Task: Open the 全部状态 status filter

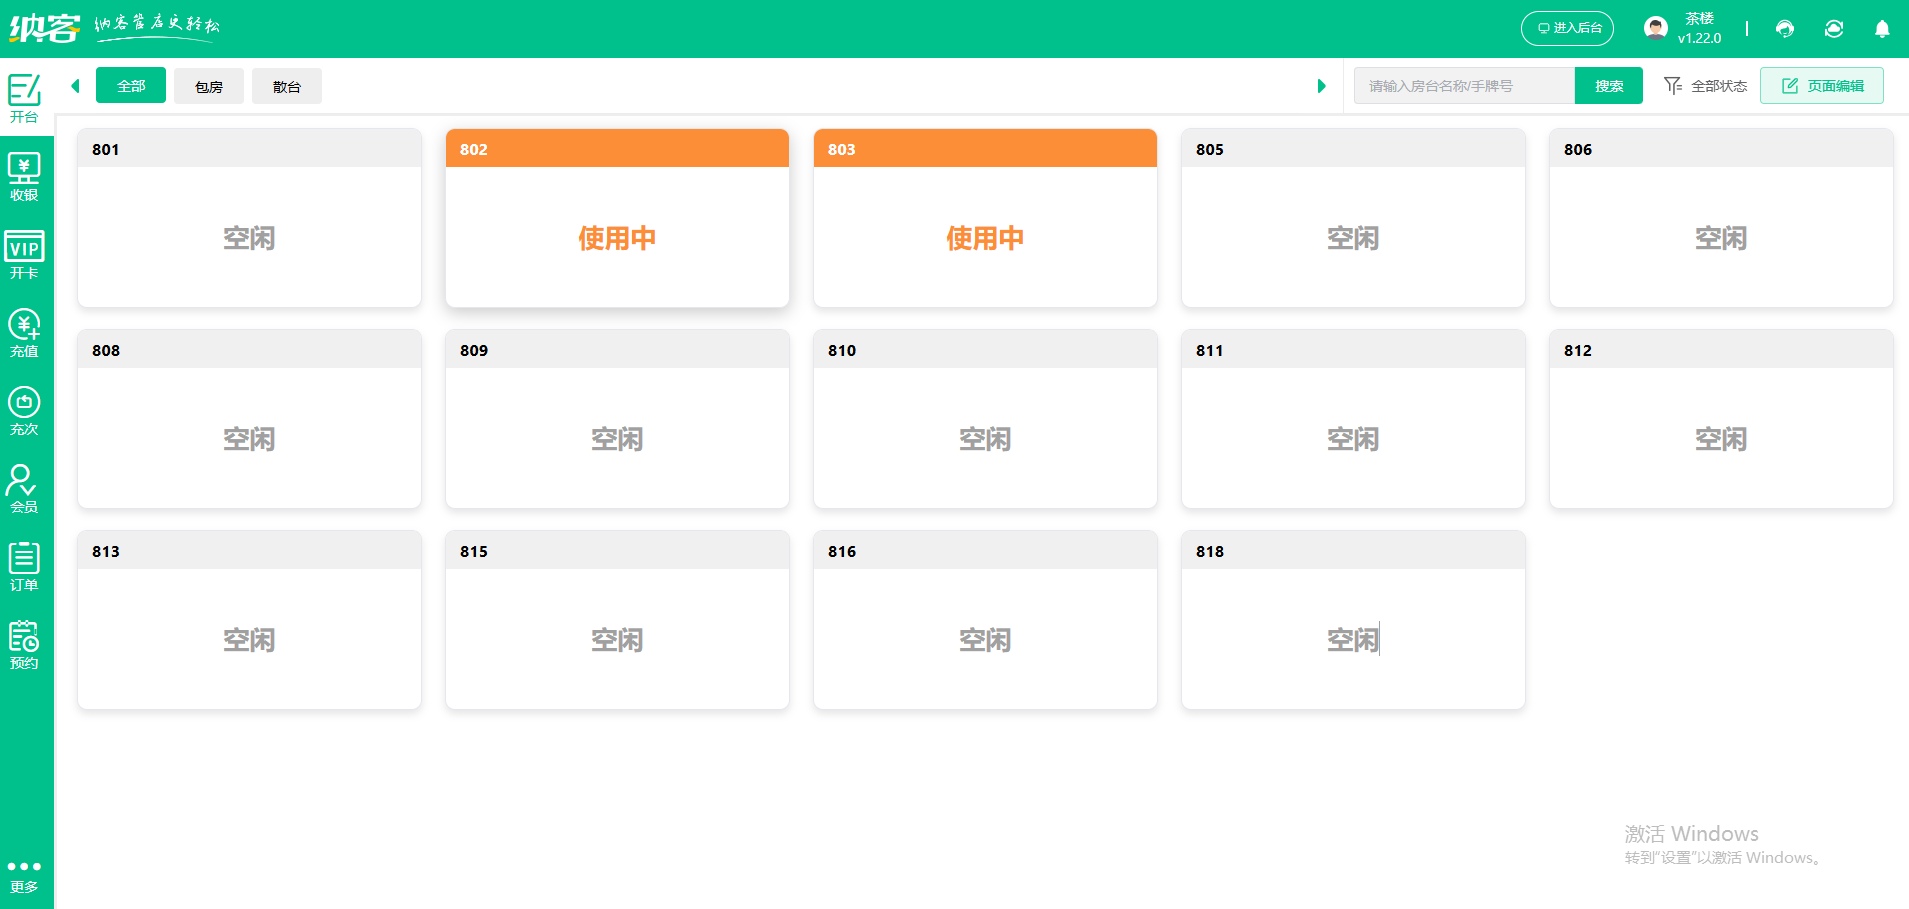Action: pos(1705,86)
